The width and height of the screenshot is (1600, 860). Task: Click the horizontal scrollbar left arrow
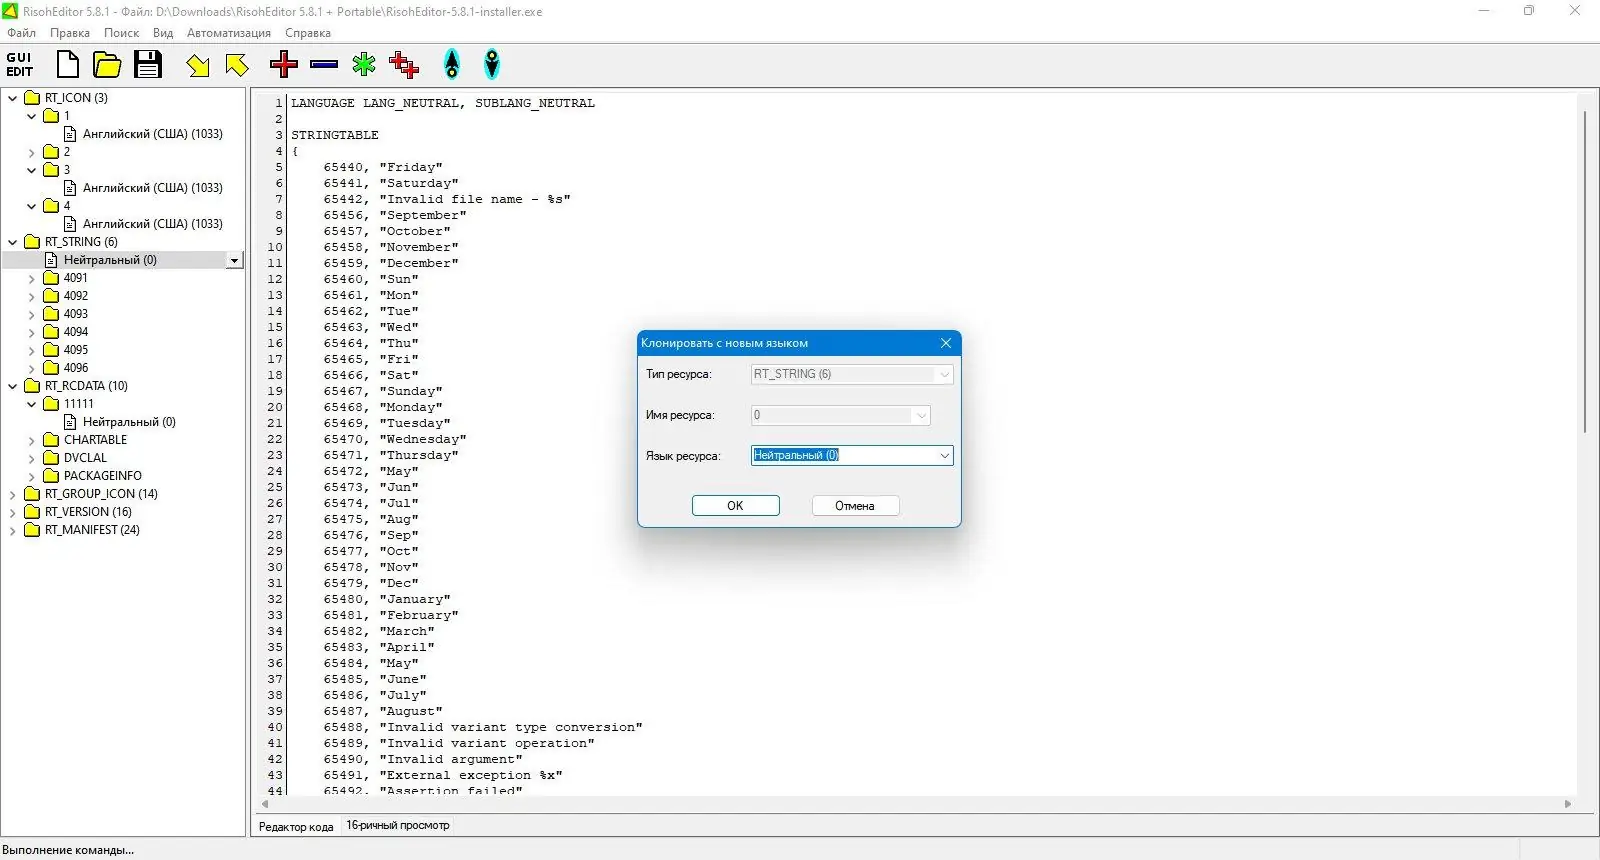265,804
